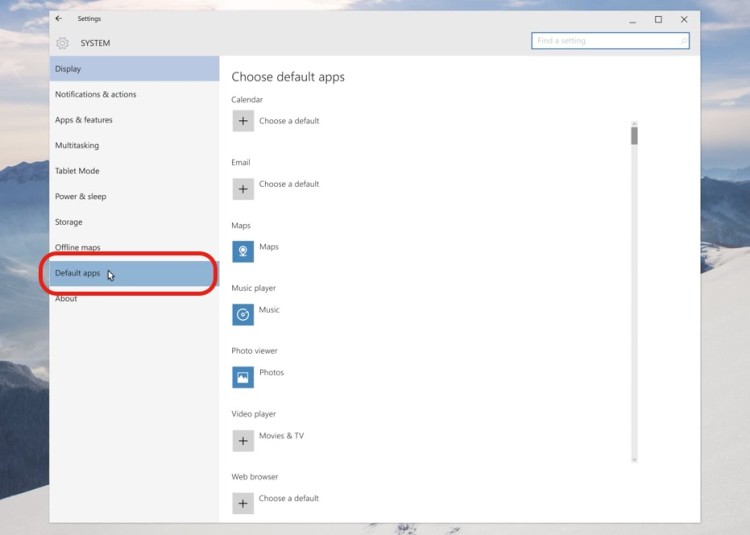
Task: Click the Choose default apps heading
Action: [288, 77]
